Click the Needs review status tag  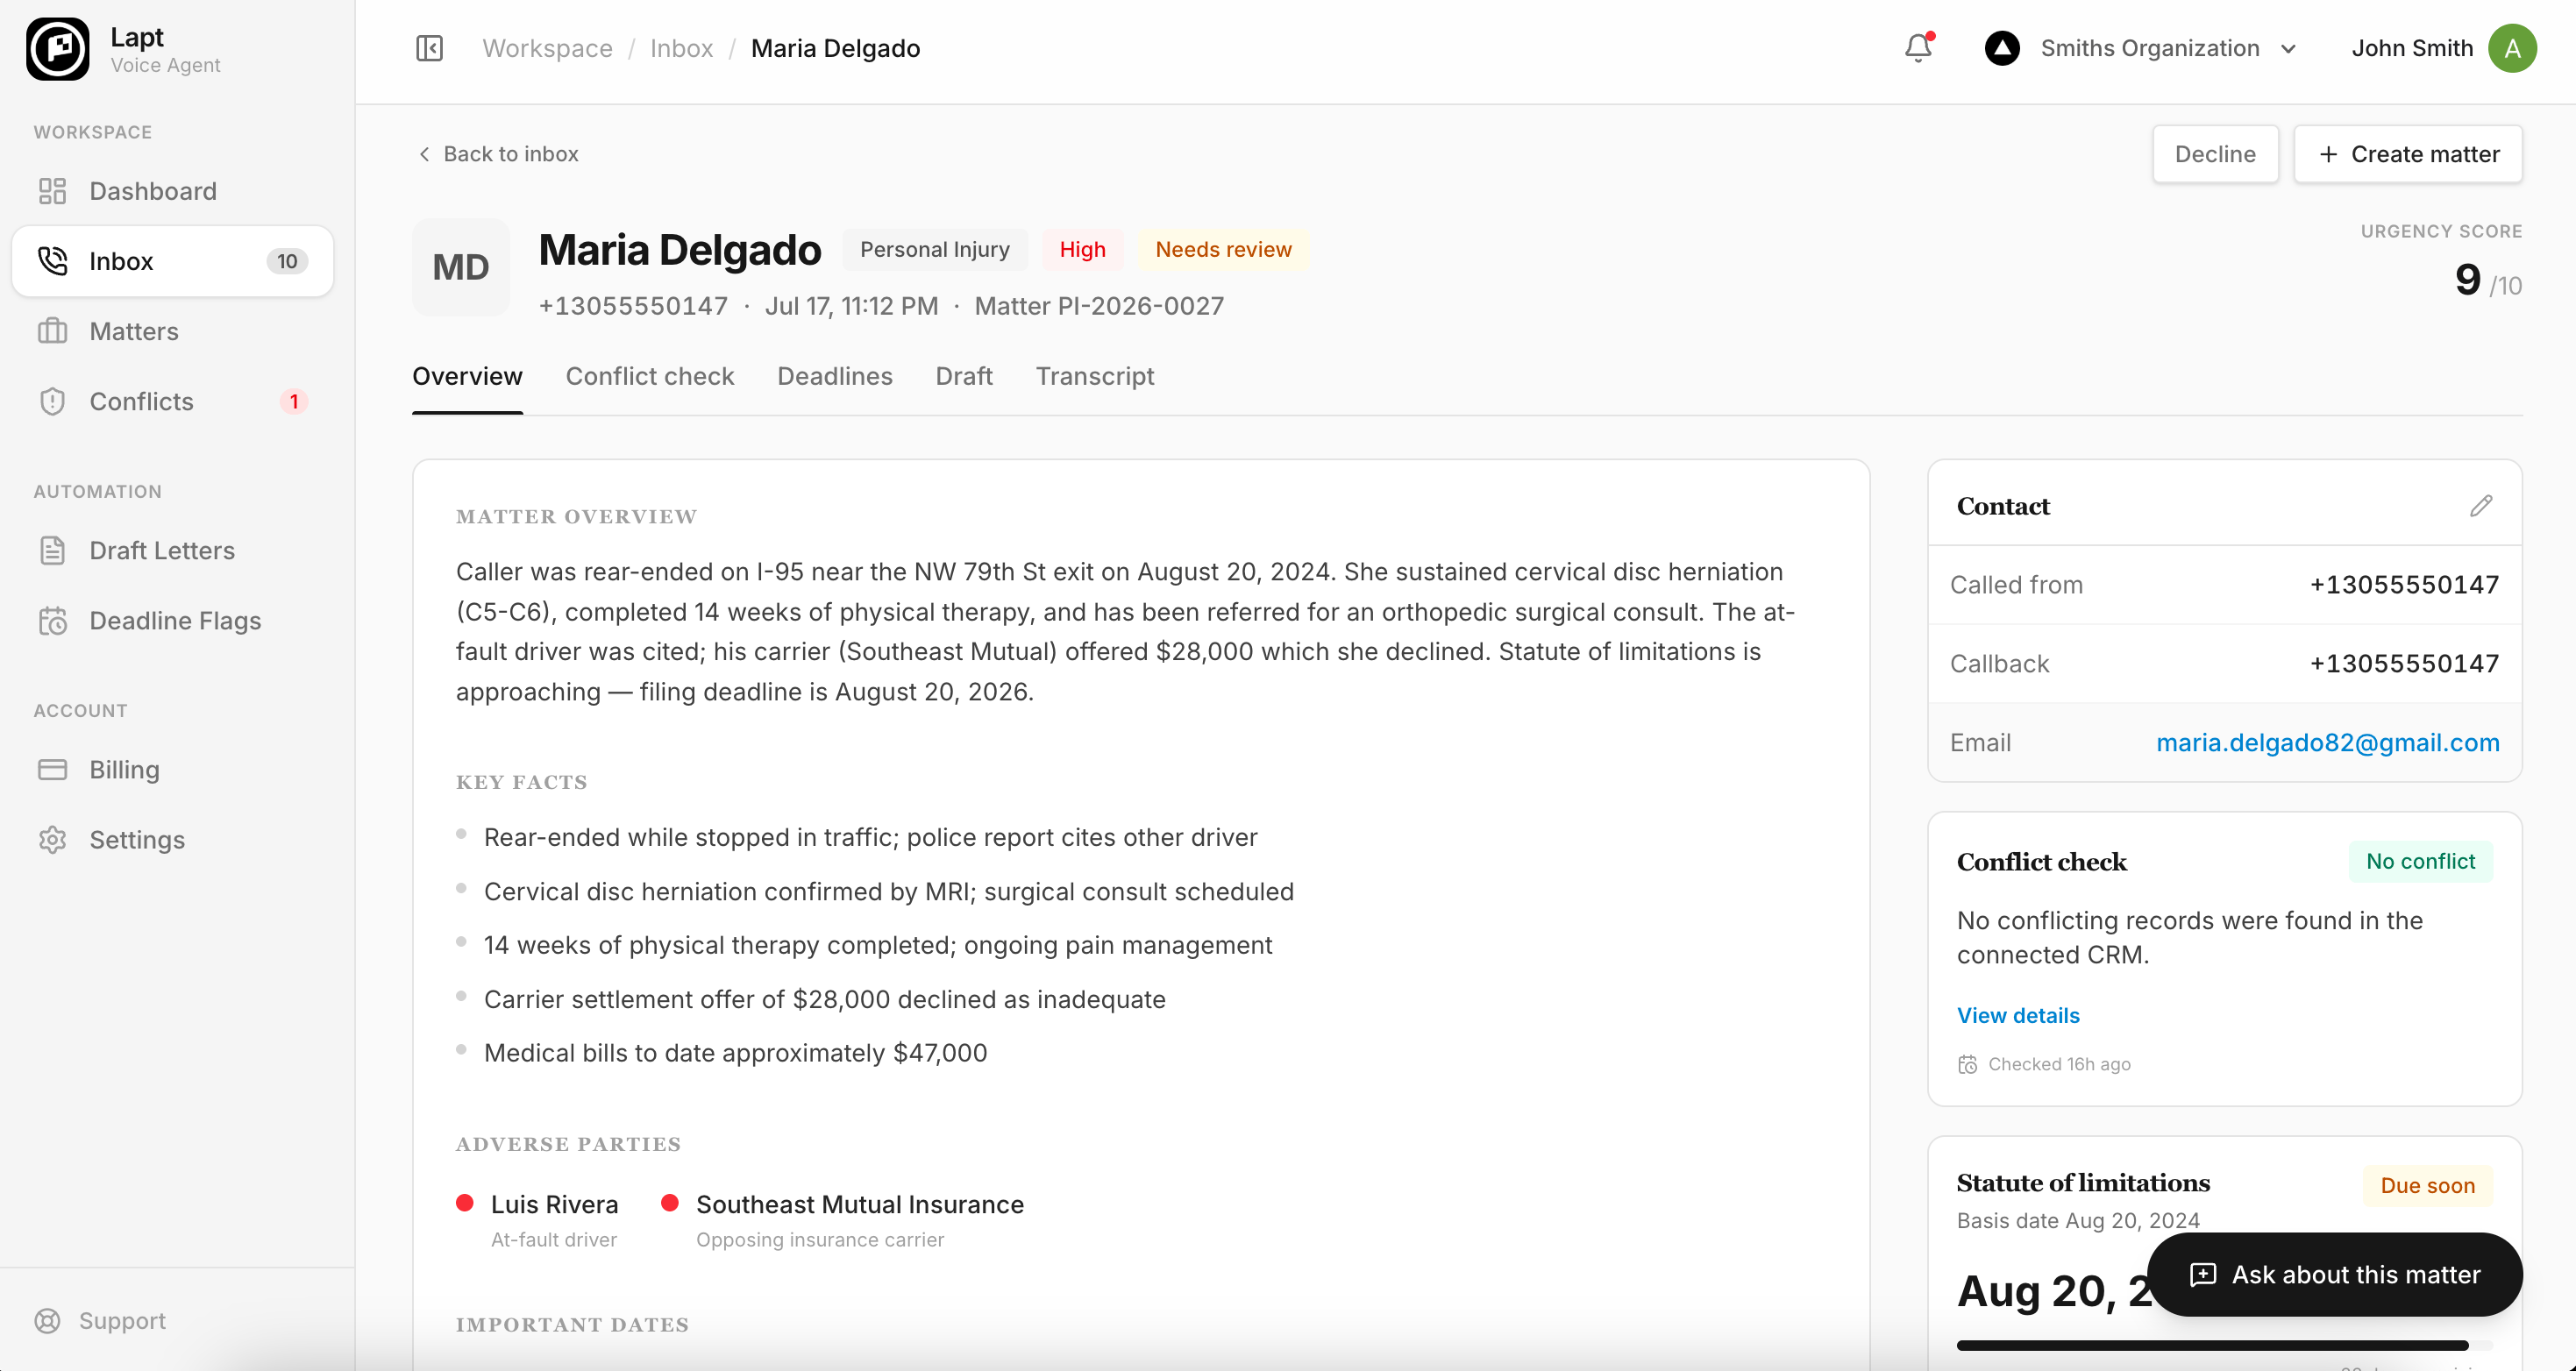[x=1223, y=249]
